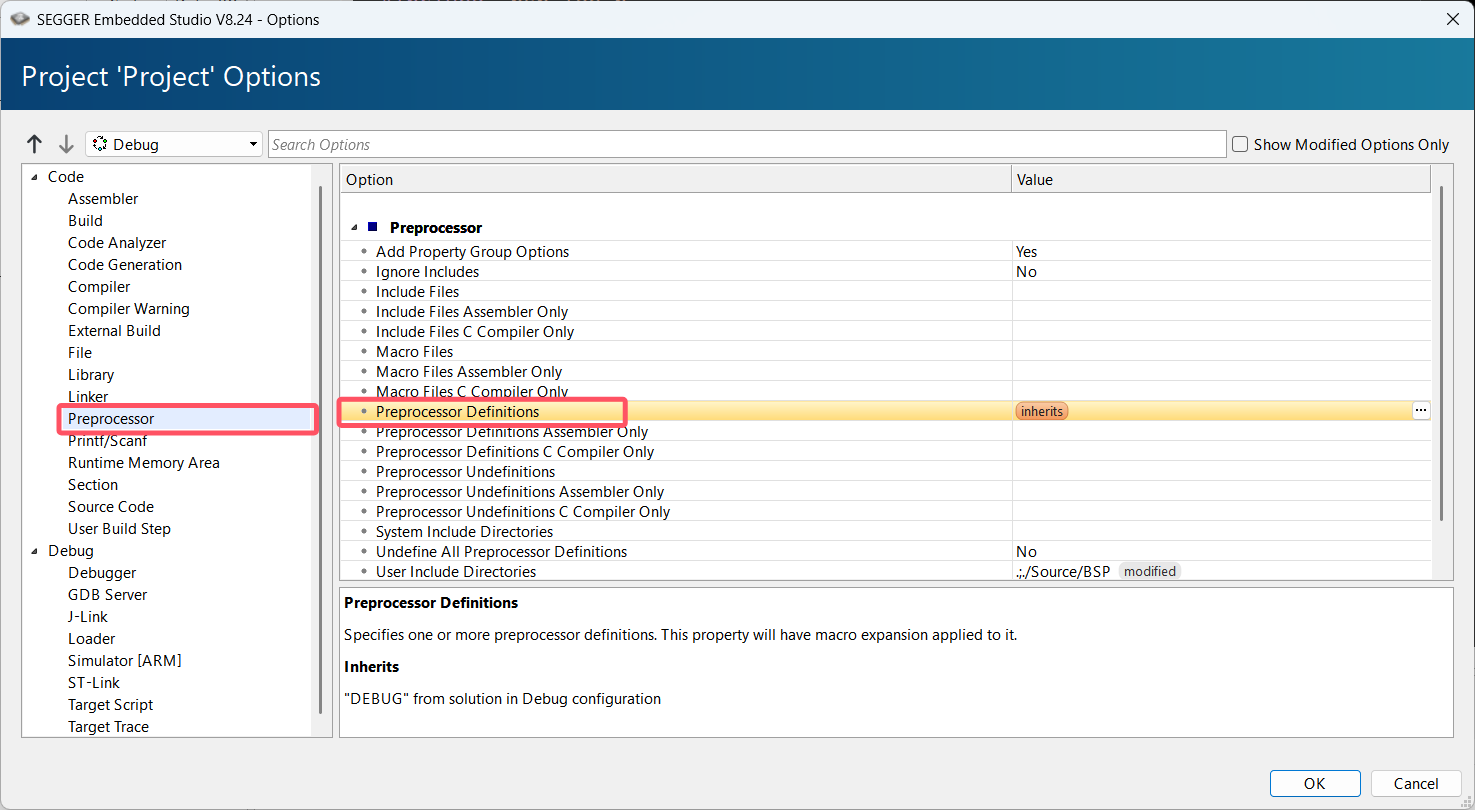Click the options list vertical scrollbar
Image resolution: width=1475 pixels, height=810 pixels.
pyautogui.click(x=1441, y=353)
